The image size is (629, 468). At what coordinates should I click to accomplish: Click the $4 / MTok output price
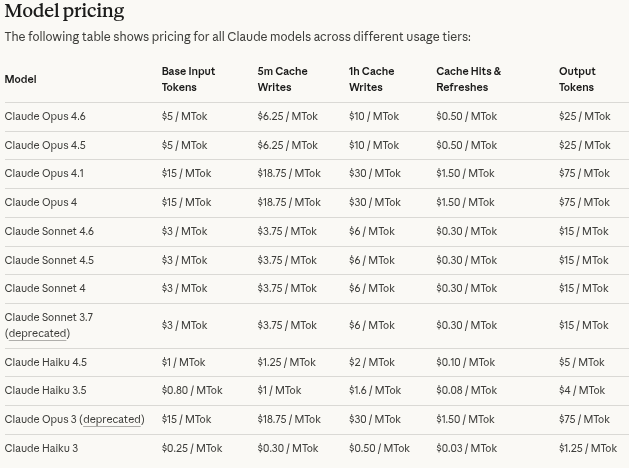tap(582, 390)
